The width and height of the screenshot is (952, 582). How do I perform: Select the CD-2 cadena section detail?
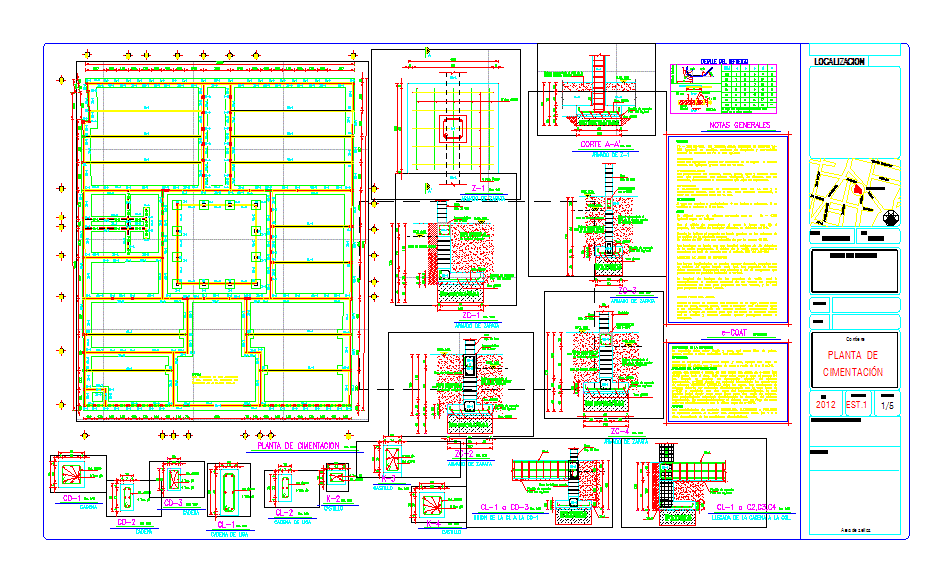coord(127,495)
